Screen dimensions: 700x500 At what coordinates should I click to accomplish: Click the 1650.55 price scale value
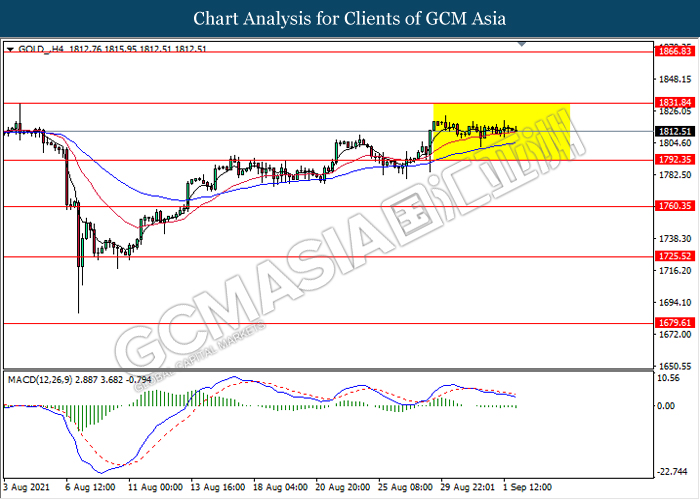tap(675, 366)
